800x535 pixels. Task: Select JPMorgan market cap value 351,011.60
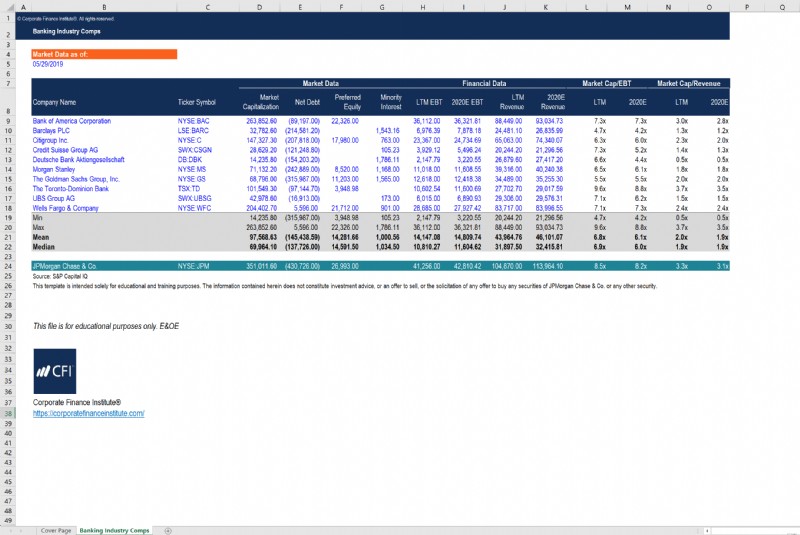click(262, 266)
